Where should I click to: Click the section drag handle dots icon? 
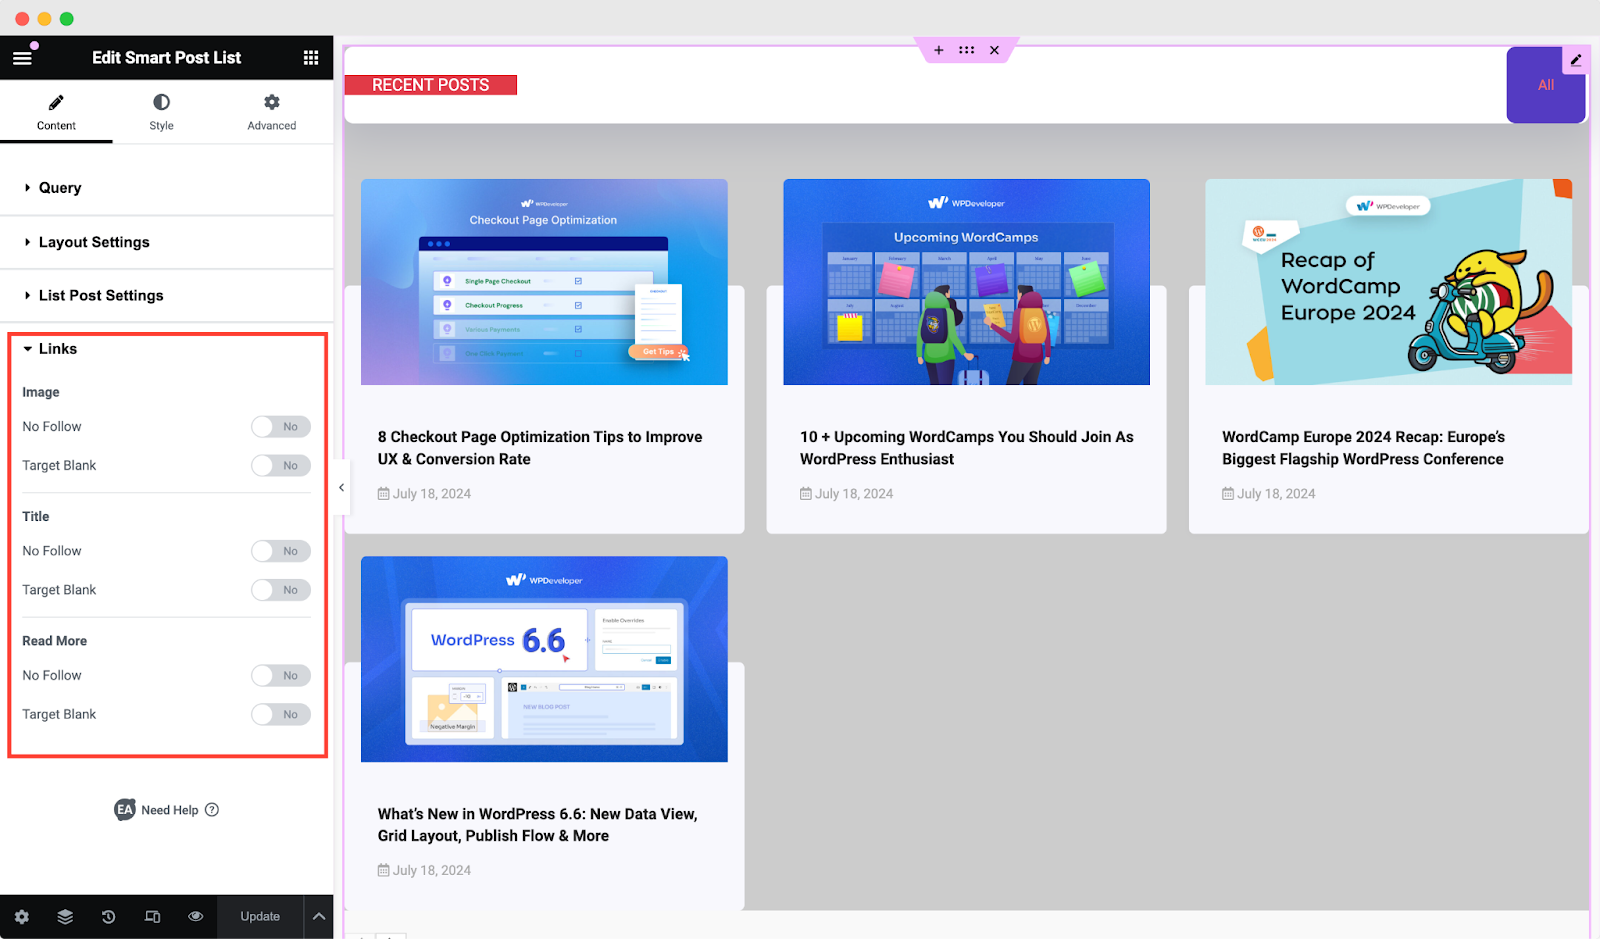(x=966, y=50)
